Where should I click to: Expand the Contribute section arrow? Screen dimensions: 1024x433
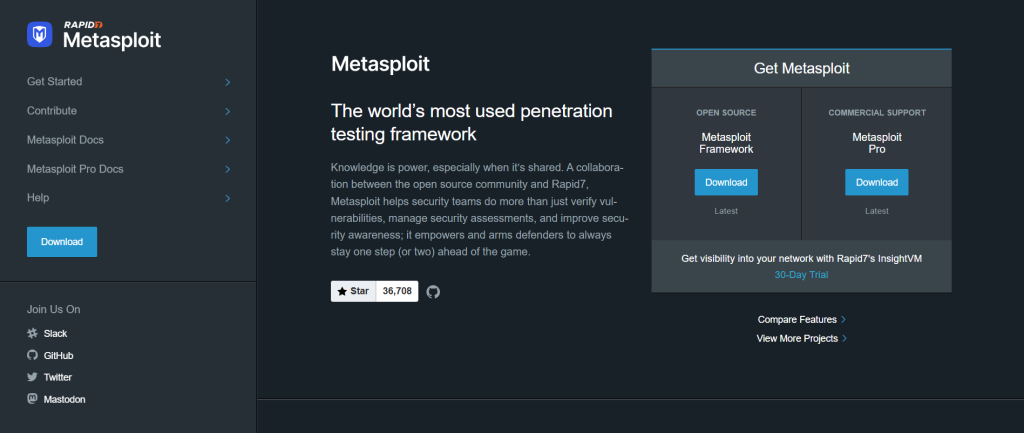tap(228, 111)
